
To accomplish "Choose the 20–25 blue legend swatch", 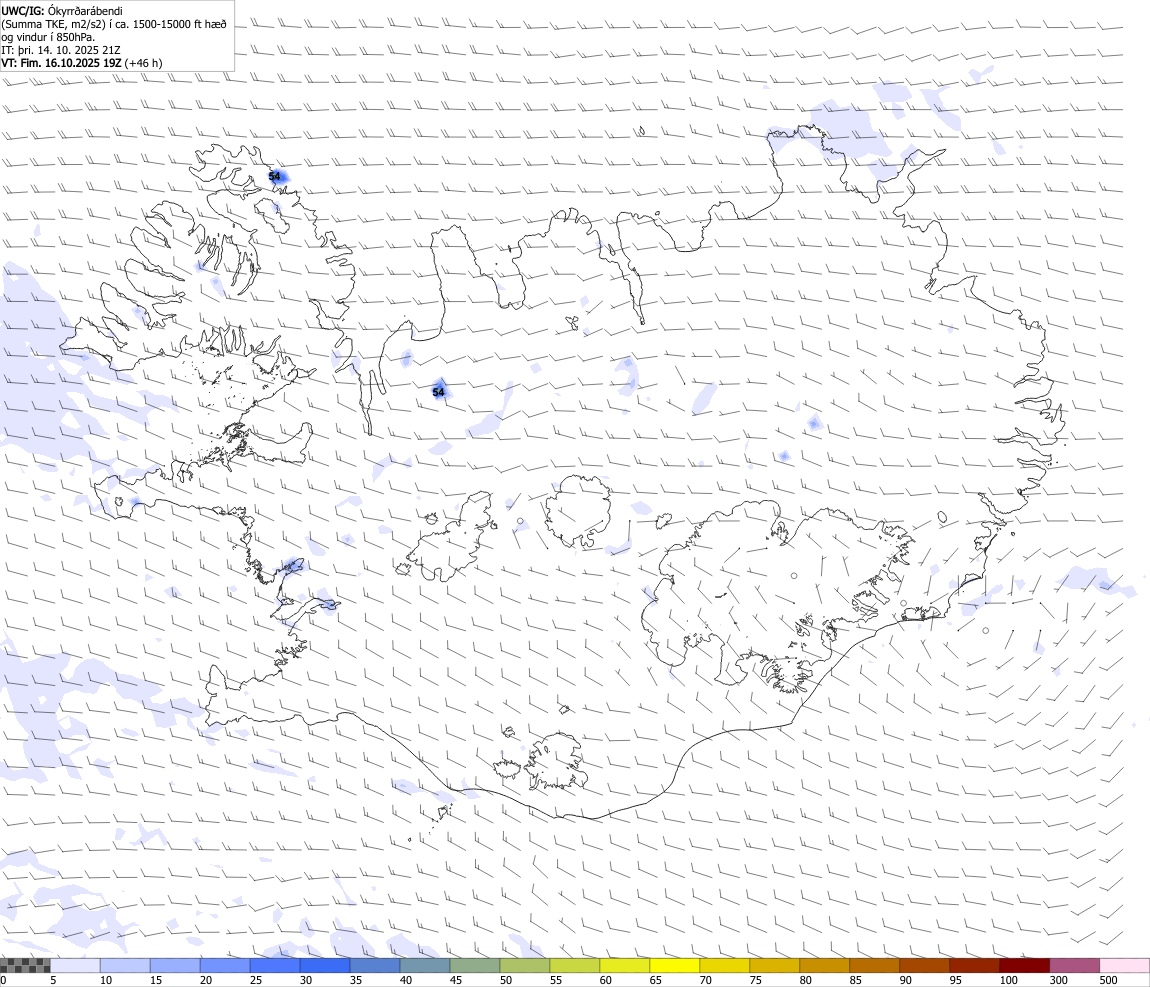I will click(x=224, y=965).
